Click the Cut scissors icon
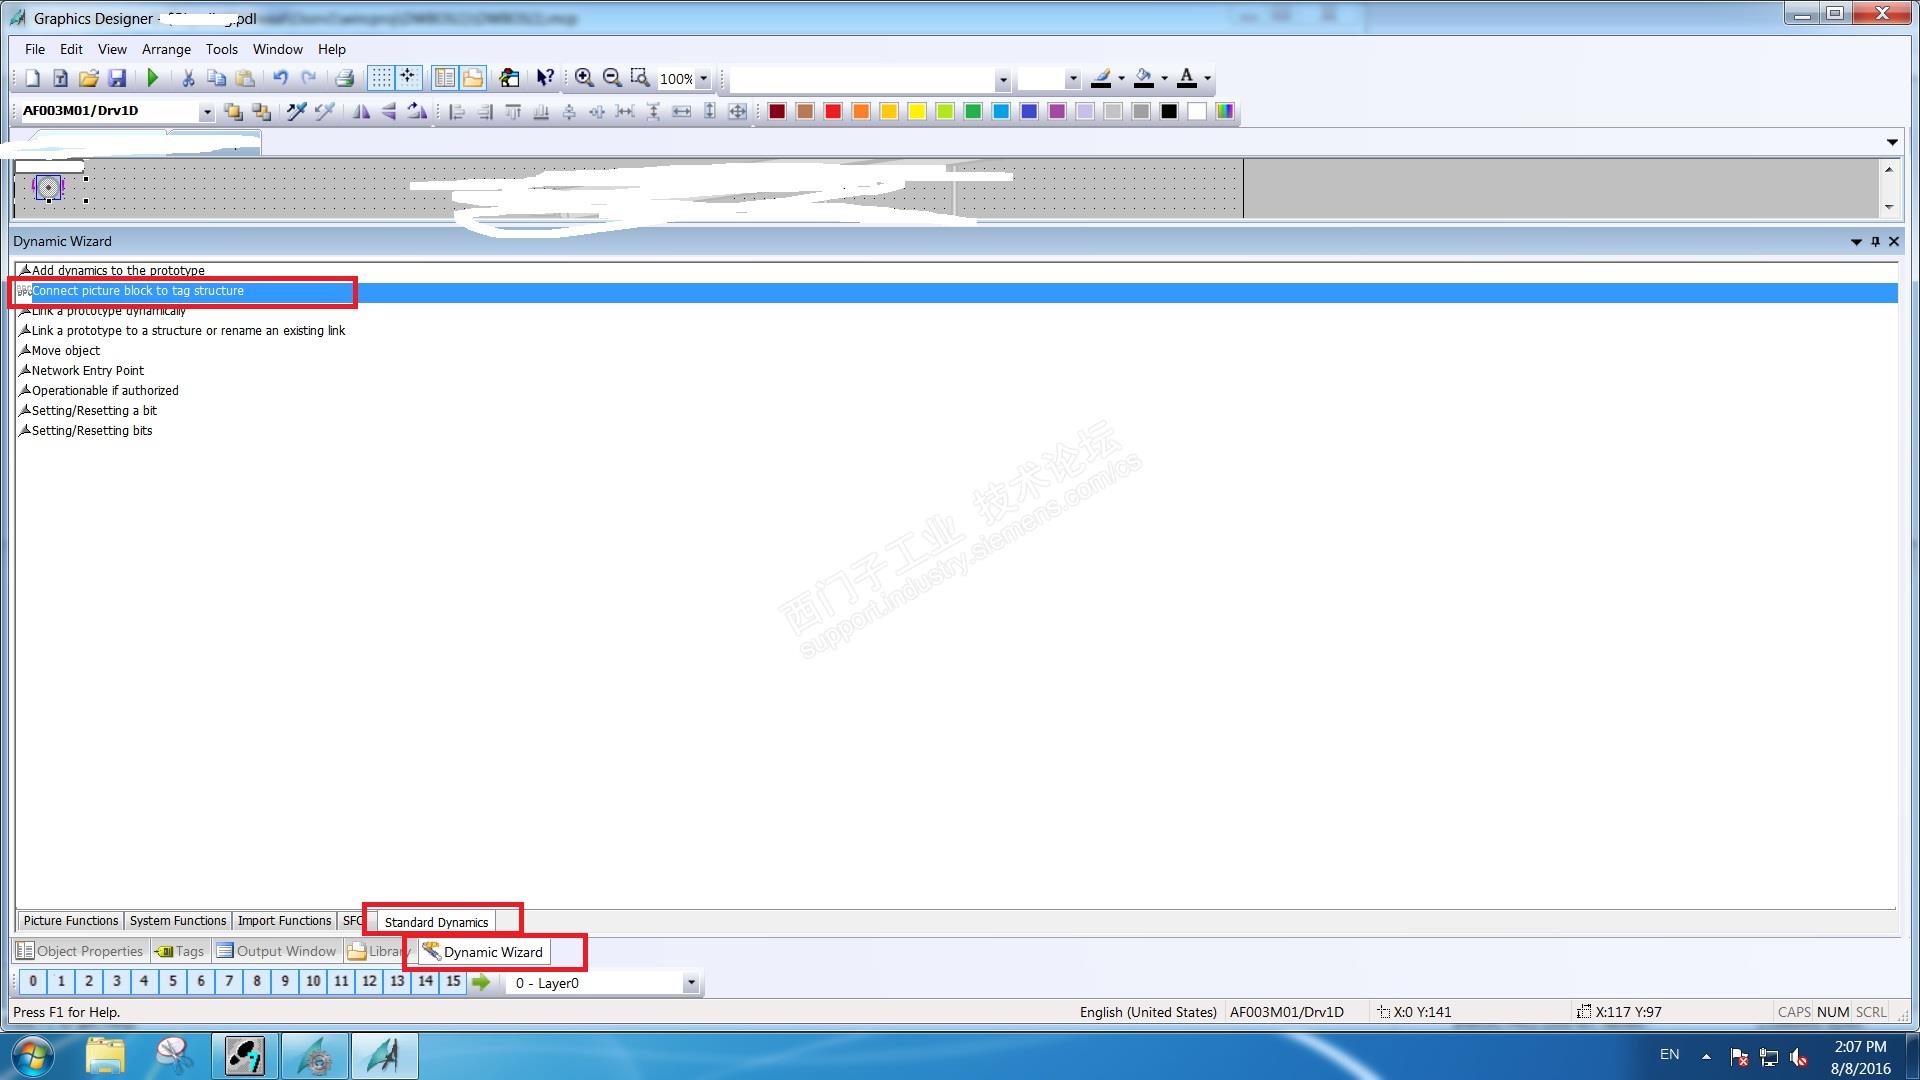Image resolution: width=1920 pixels, height=1080 pixels. [x=187, y=78]
